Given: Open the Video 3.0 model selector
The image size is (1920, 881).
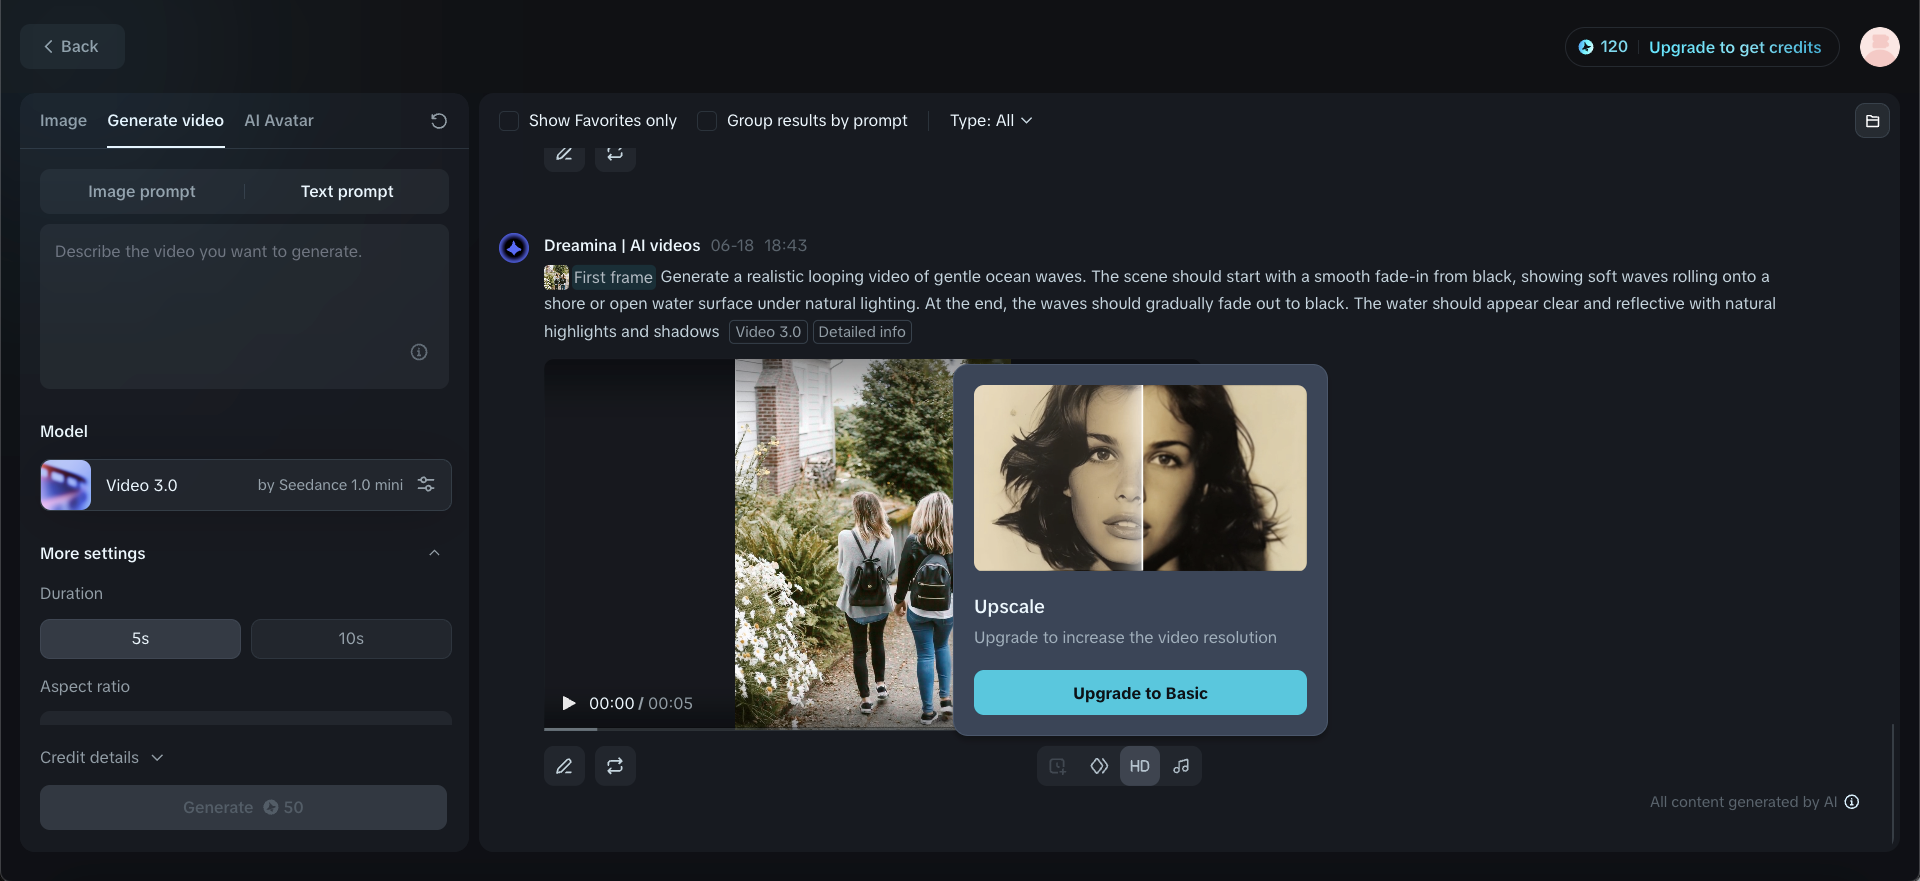Looking at the screenshot, I should tap(246, 485).
